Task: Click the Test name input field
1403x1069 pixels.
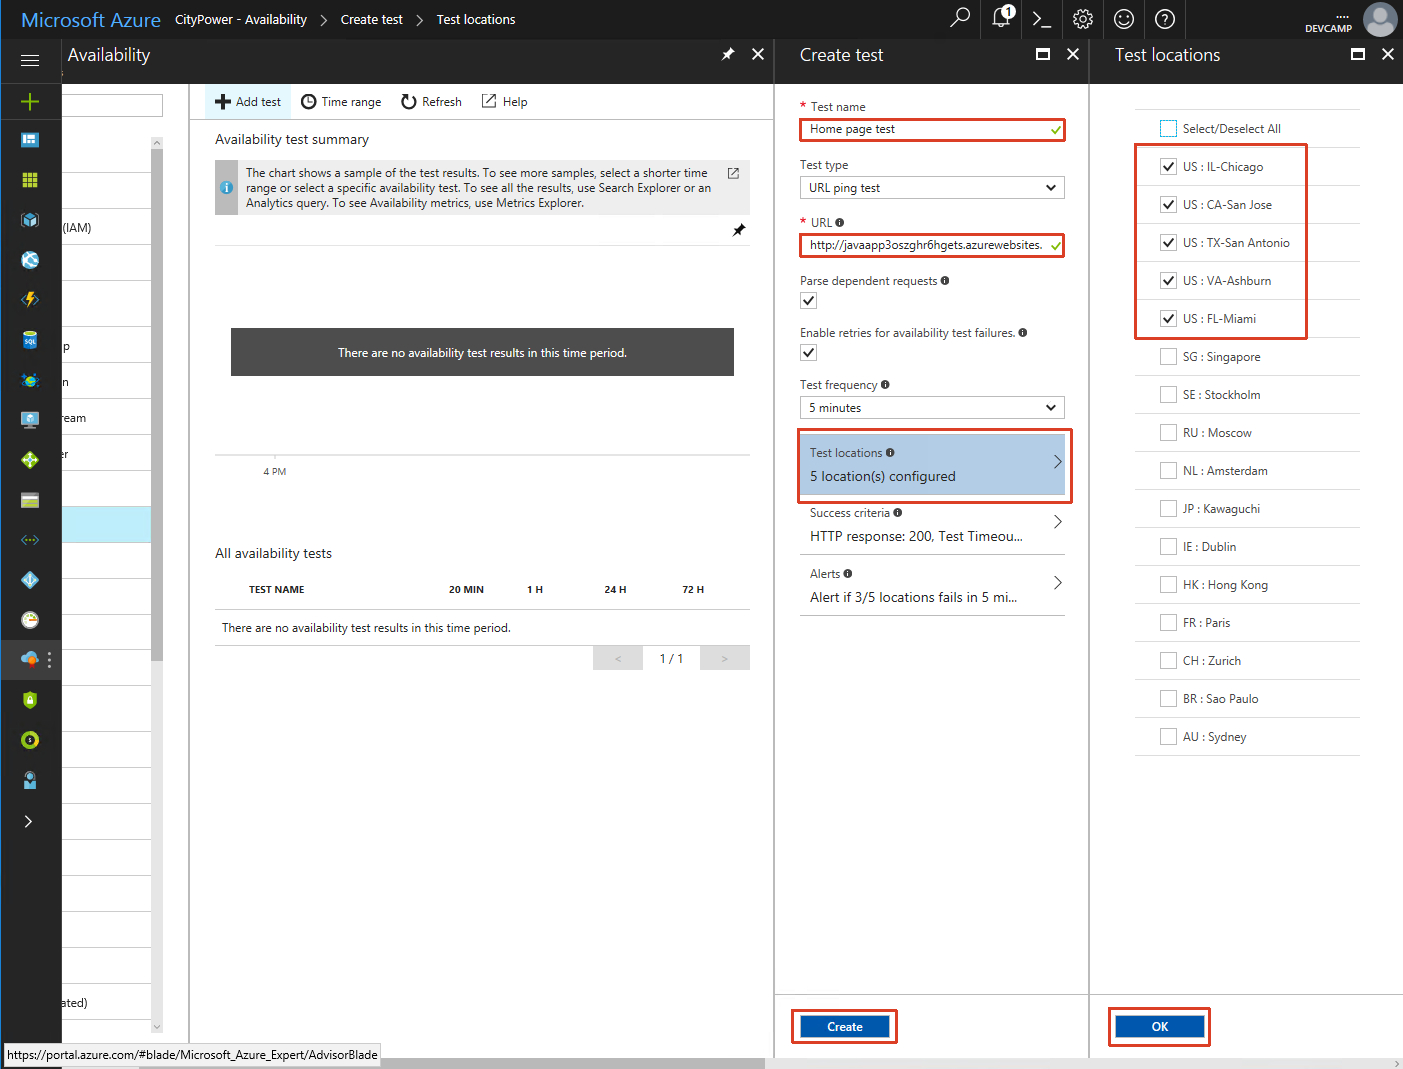Action: tap(932, 129)
